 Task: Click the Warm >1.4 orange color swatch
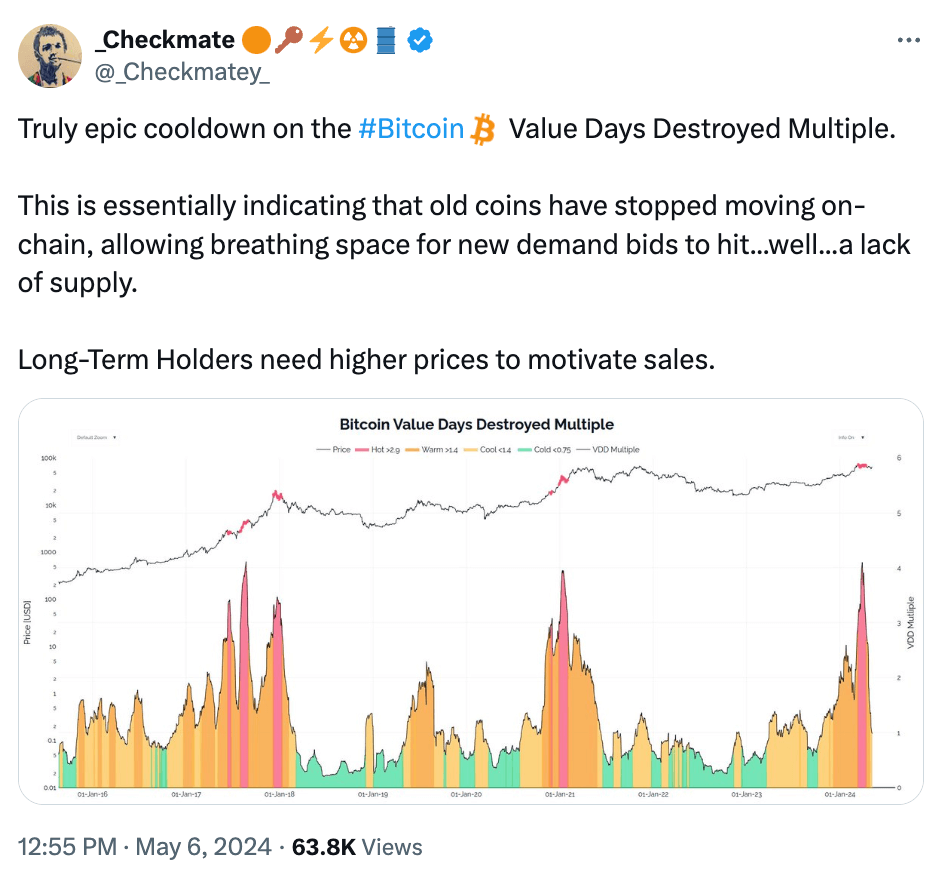coord(412,449)
